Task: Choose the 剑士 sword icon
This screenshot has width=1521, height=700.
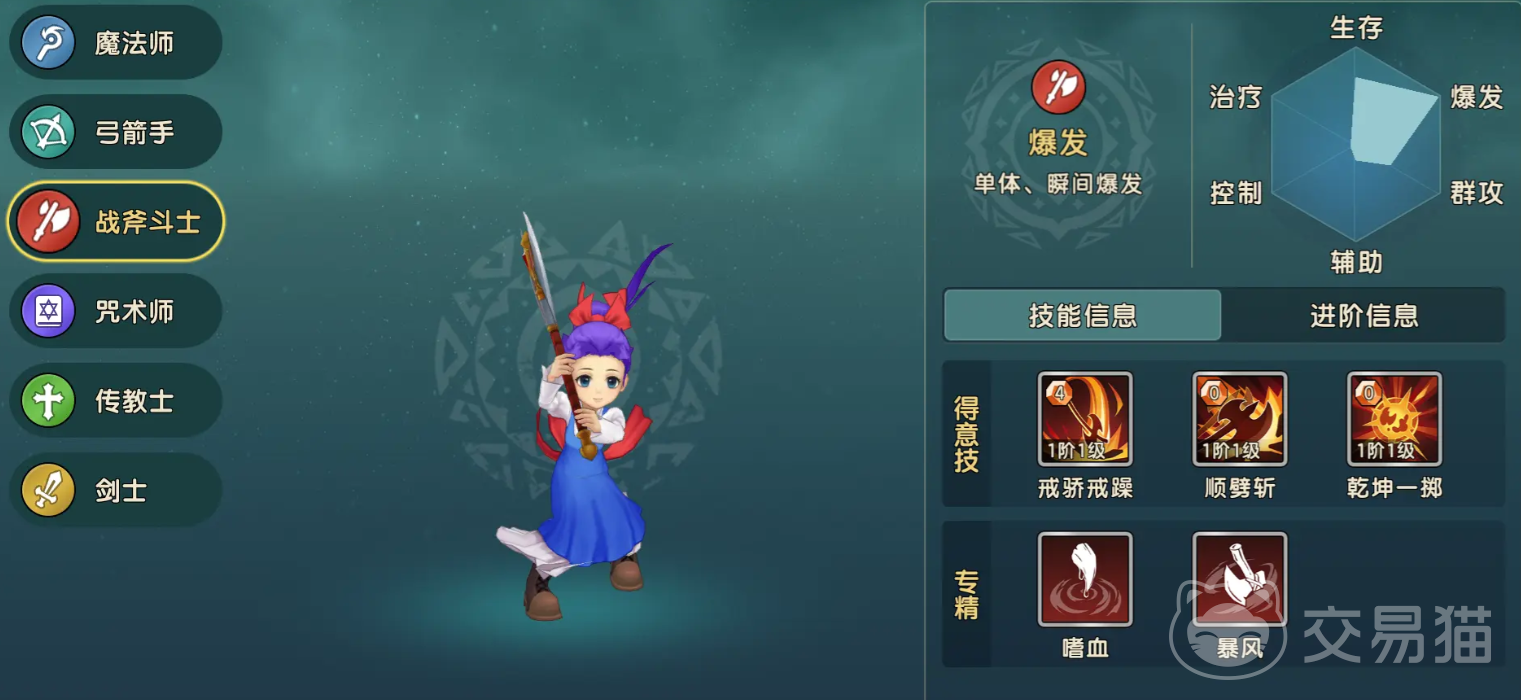Action: (48, 490)
